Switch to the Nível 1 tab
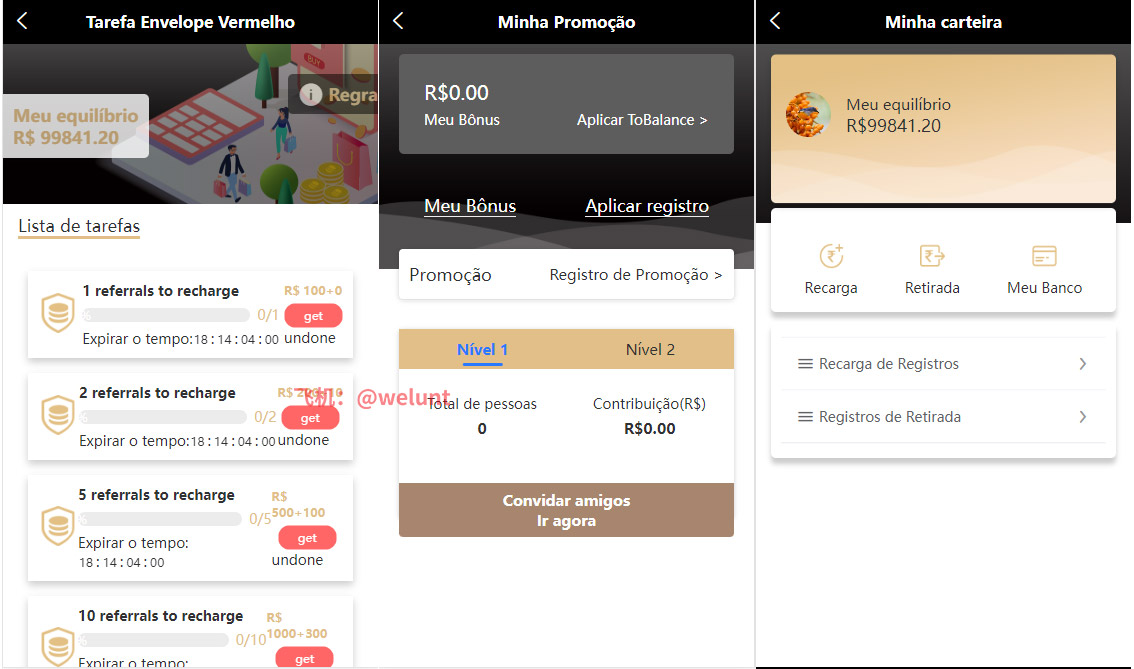Viewport: 1134px width, 669px height. coord(482,349)
